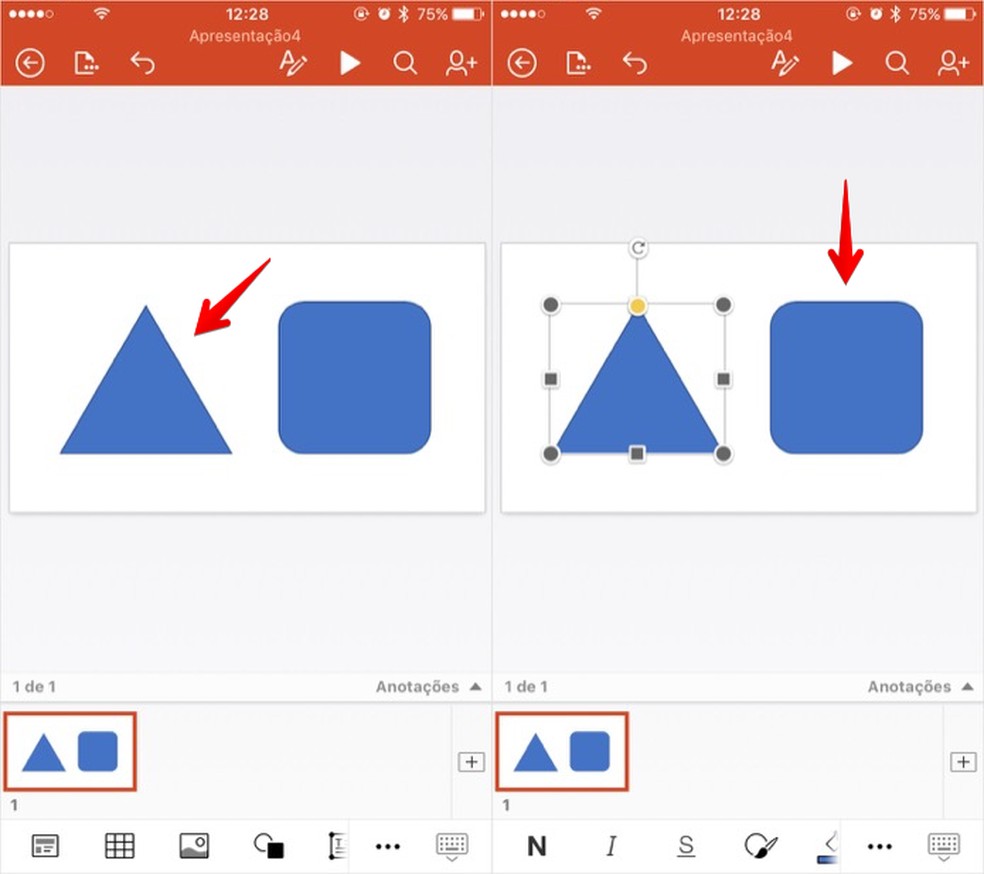Tap '1 de 1' counter in right screen

click(x=527, y=686)
